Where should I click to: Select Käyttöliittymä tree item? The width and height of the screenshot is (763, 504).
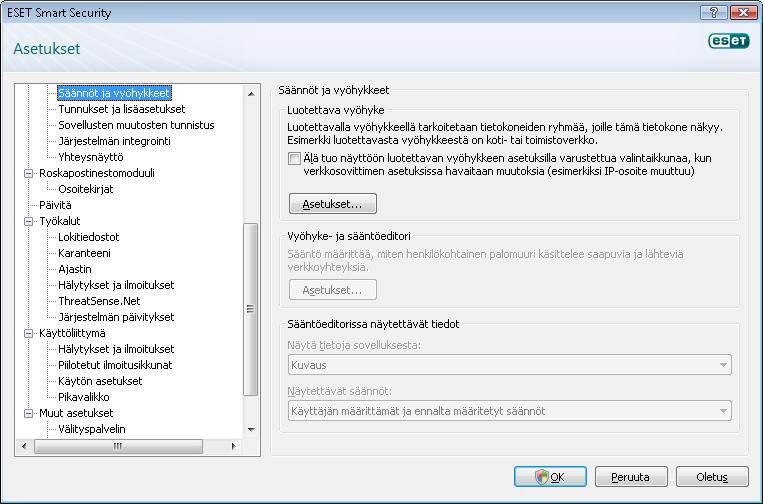tap(72, 333)
